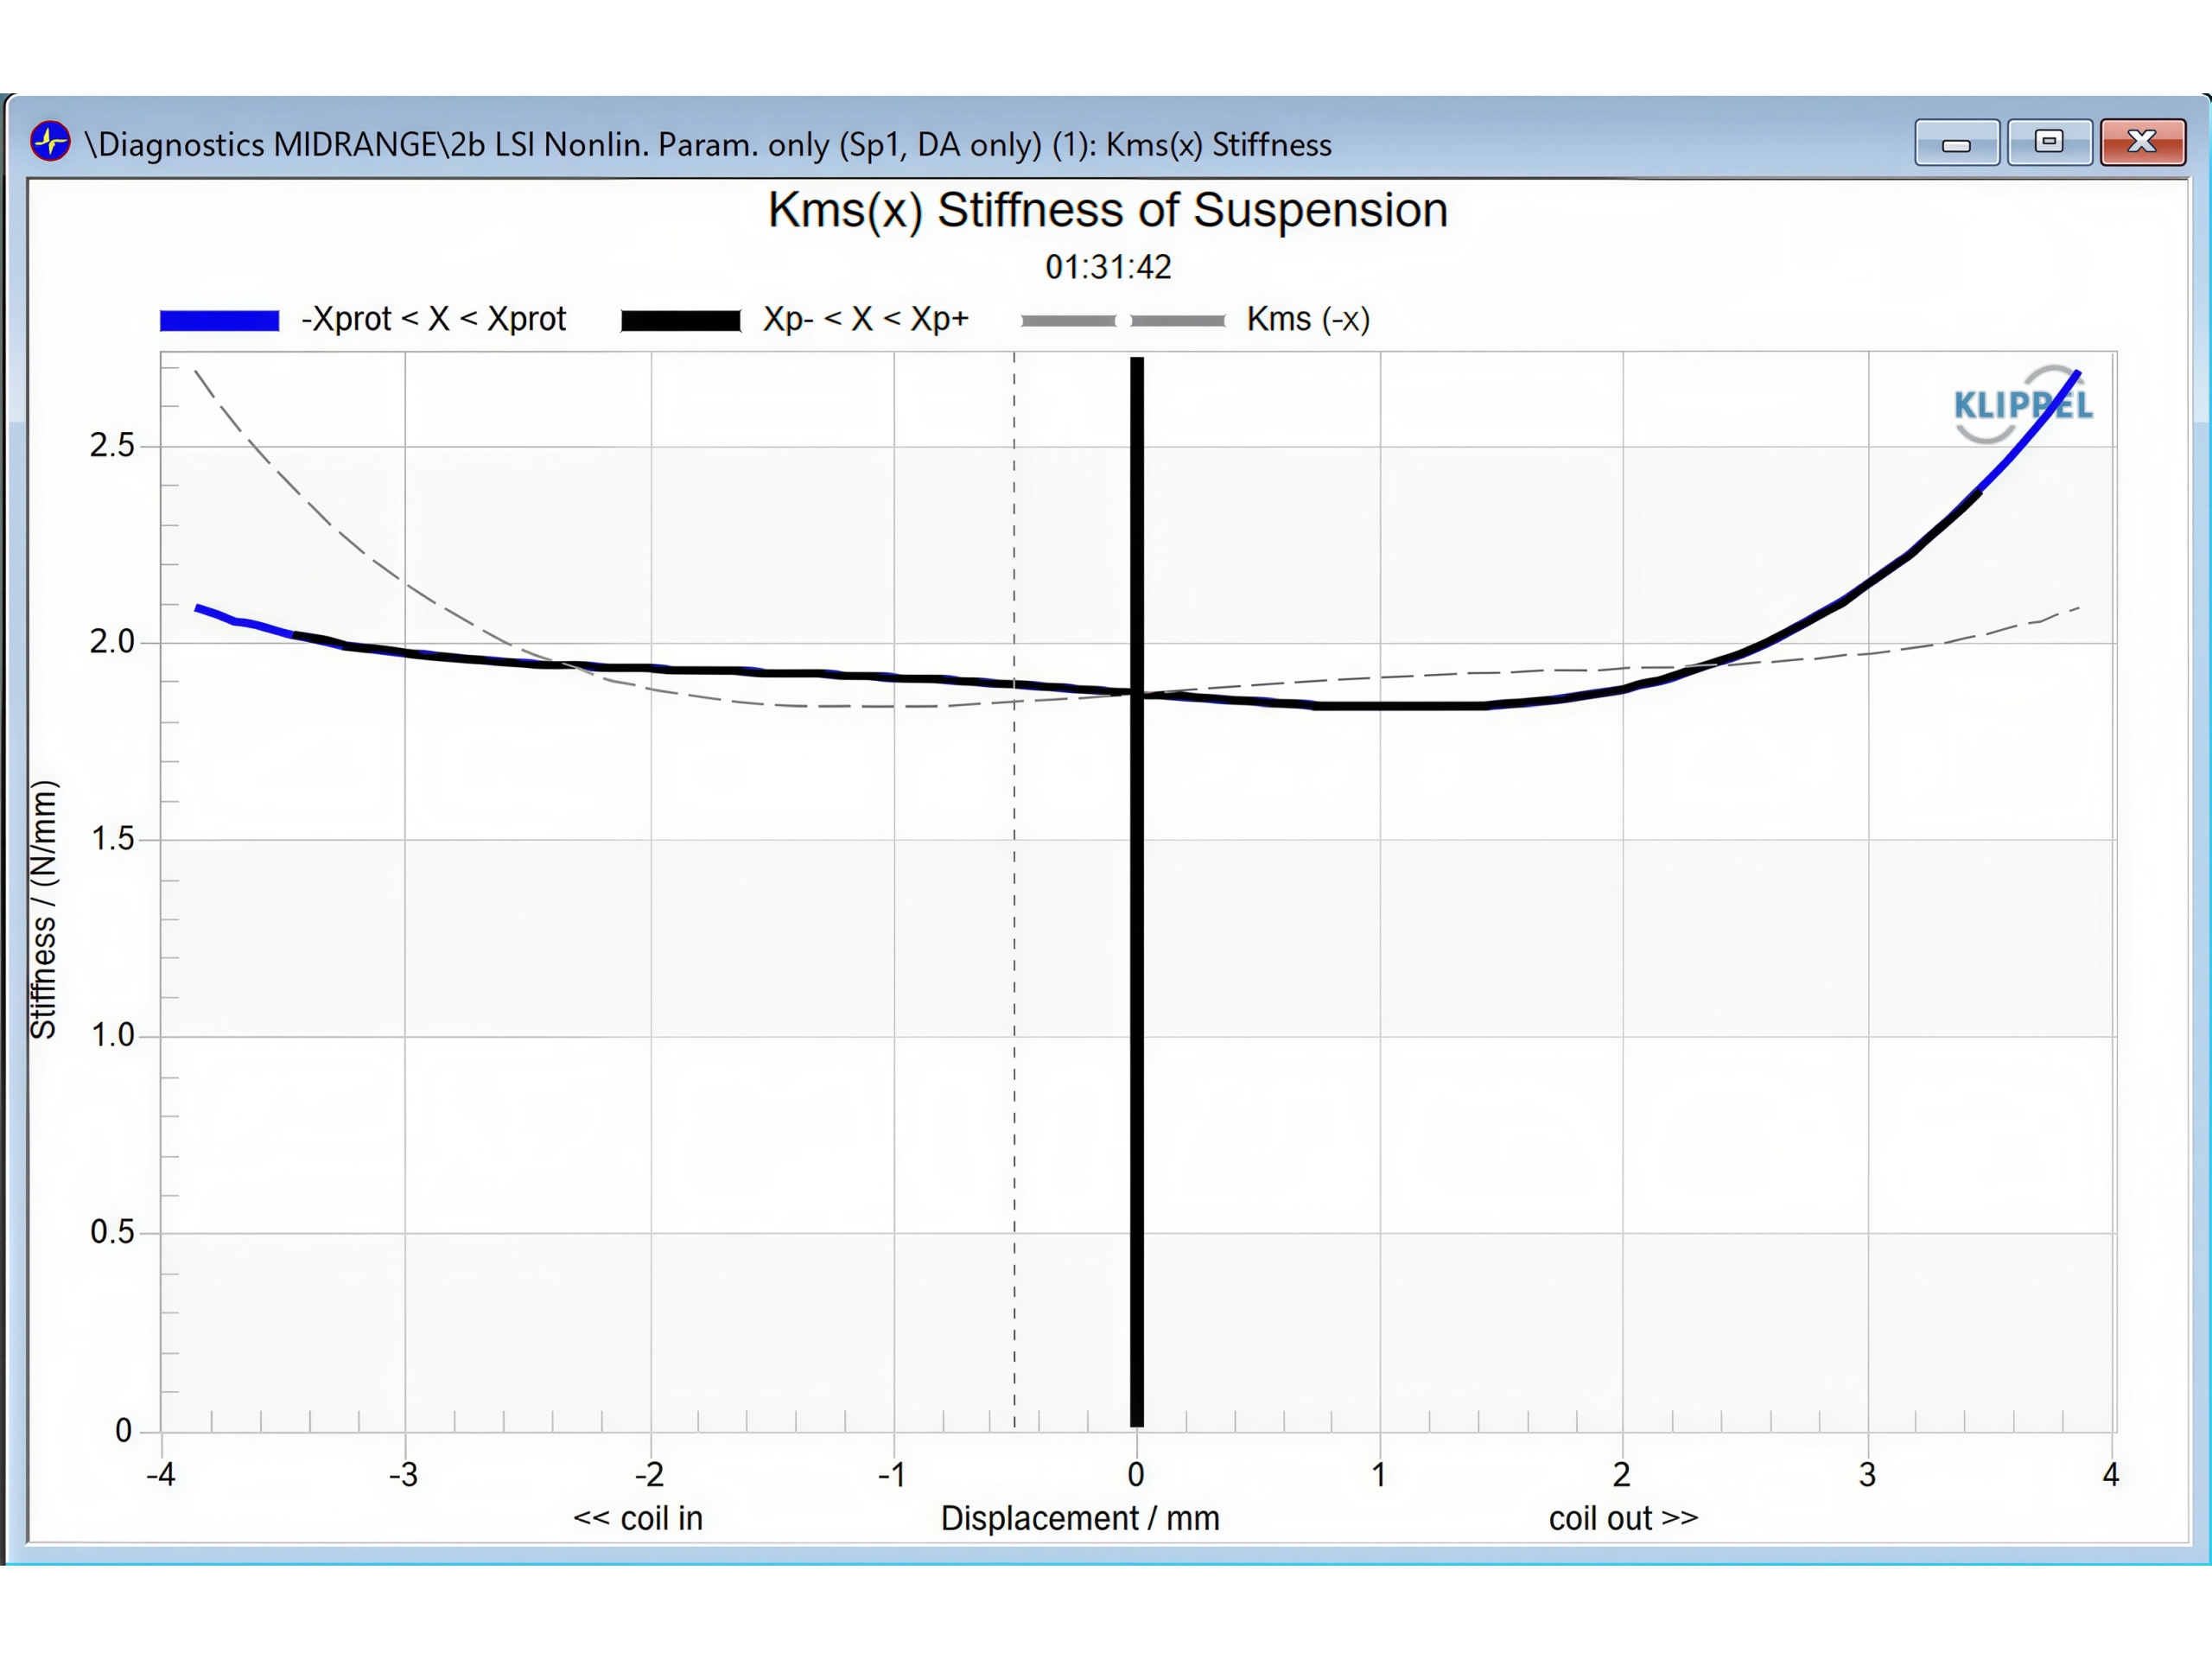
Task: Select the legend label "-Xprot < X < Xprot"
Action: [434, 319]
